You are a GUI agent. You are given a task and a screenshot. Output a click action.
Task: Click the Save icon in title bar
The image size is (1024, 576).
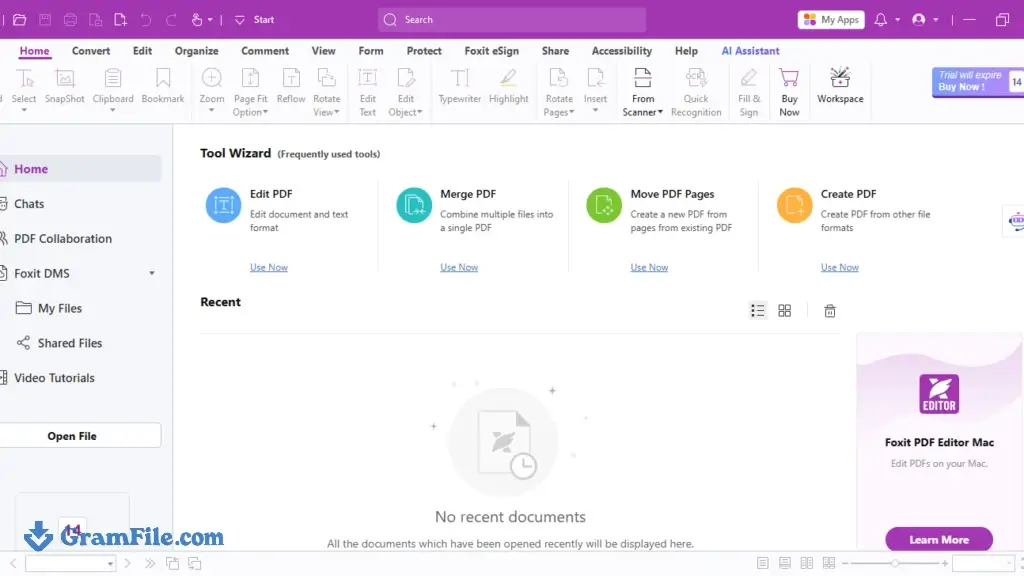[x=45, y=20]
